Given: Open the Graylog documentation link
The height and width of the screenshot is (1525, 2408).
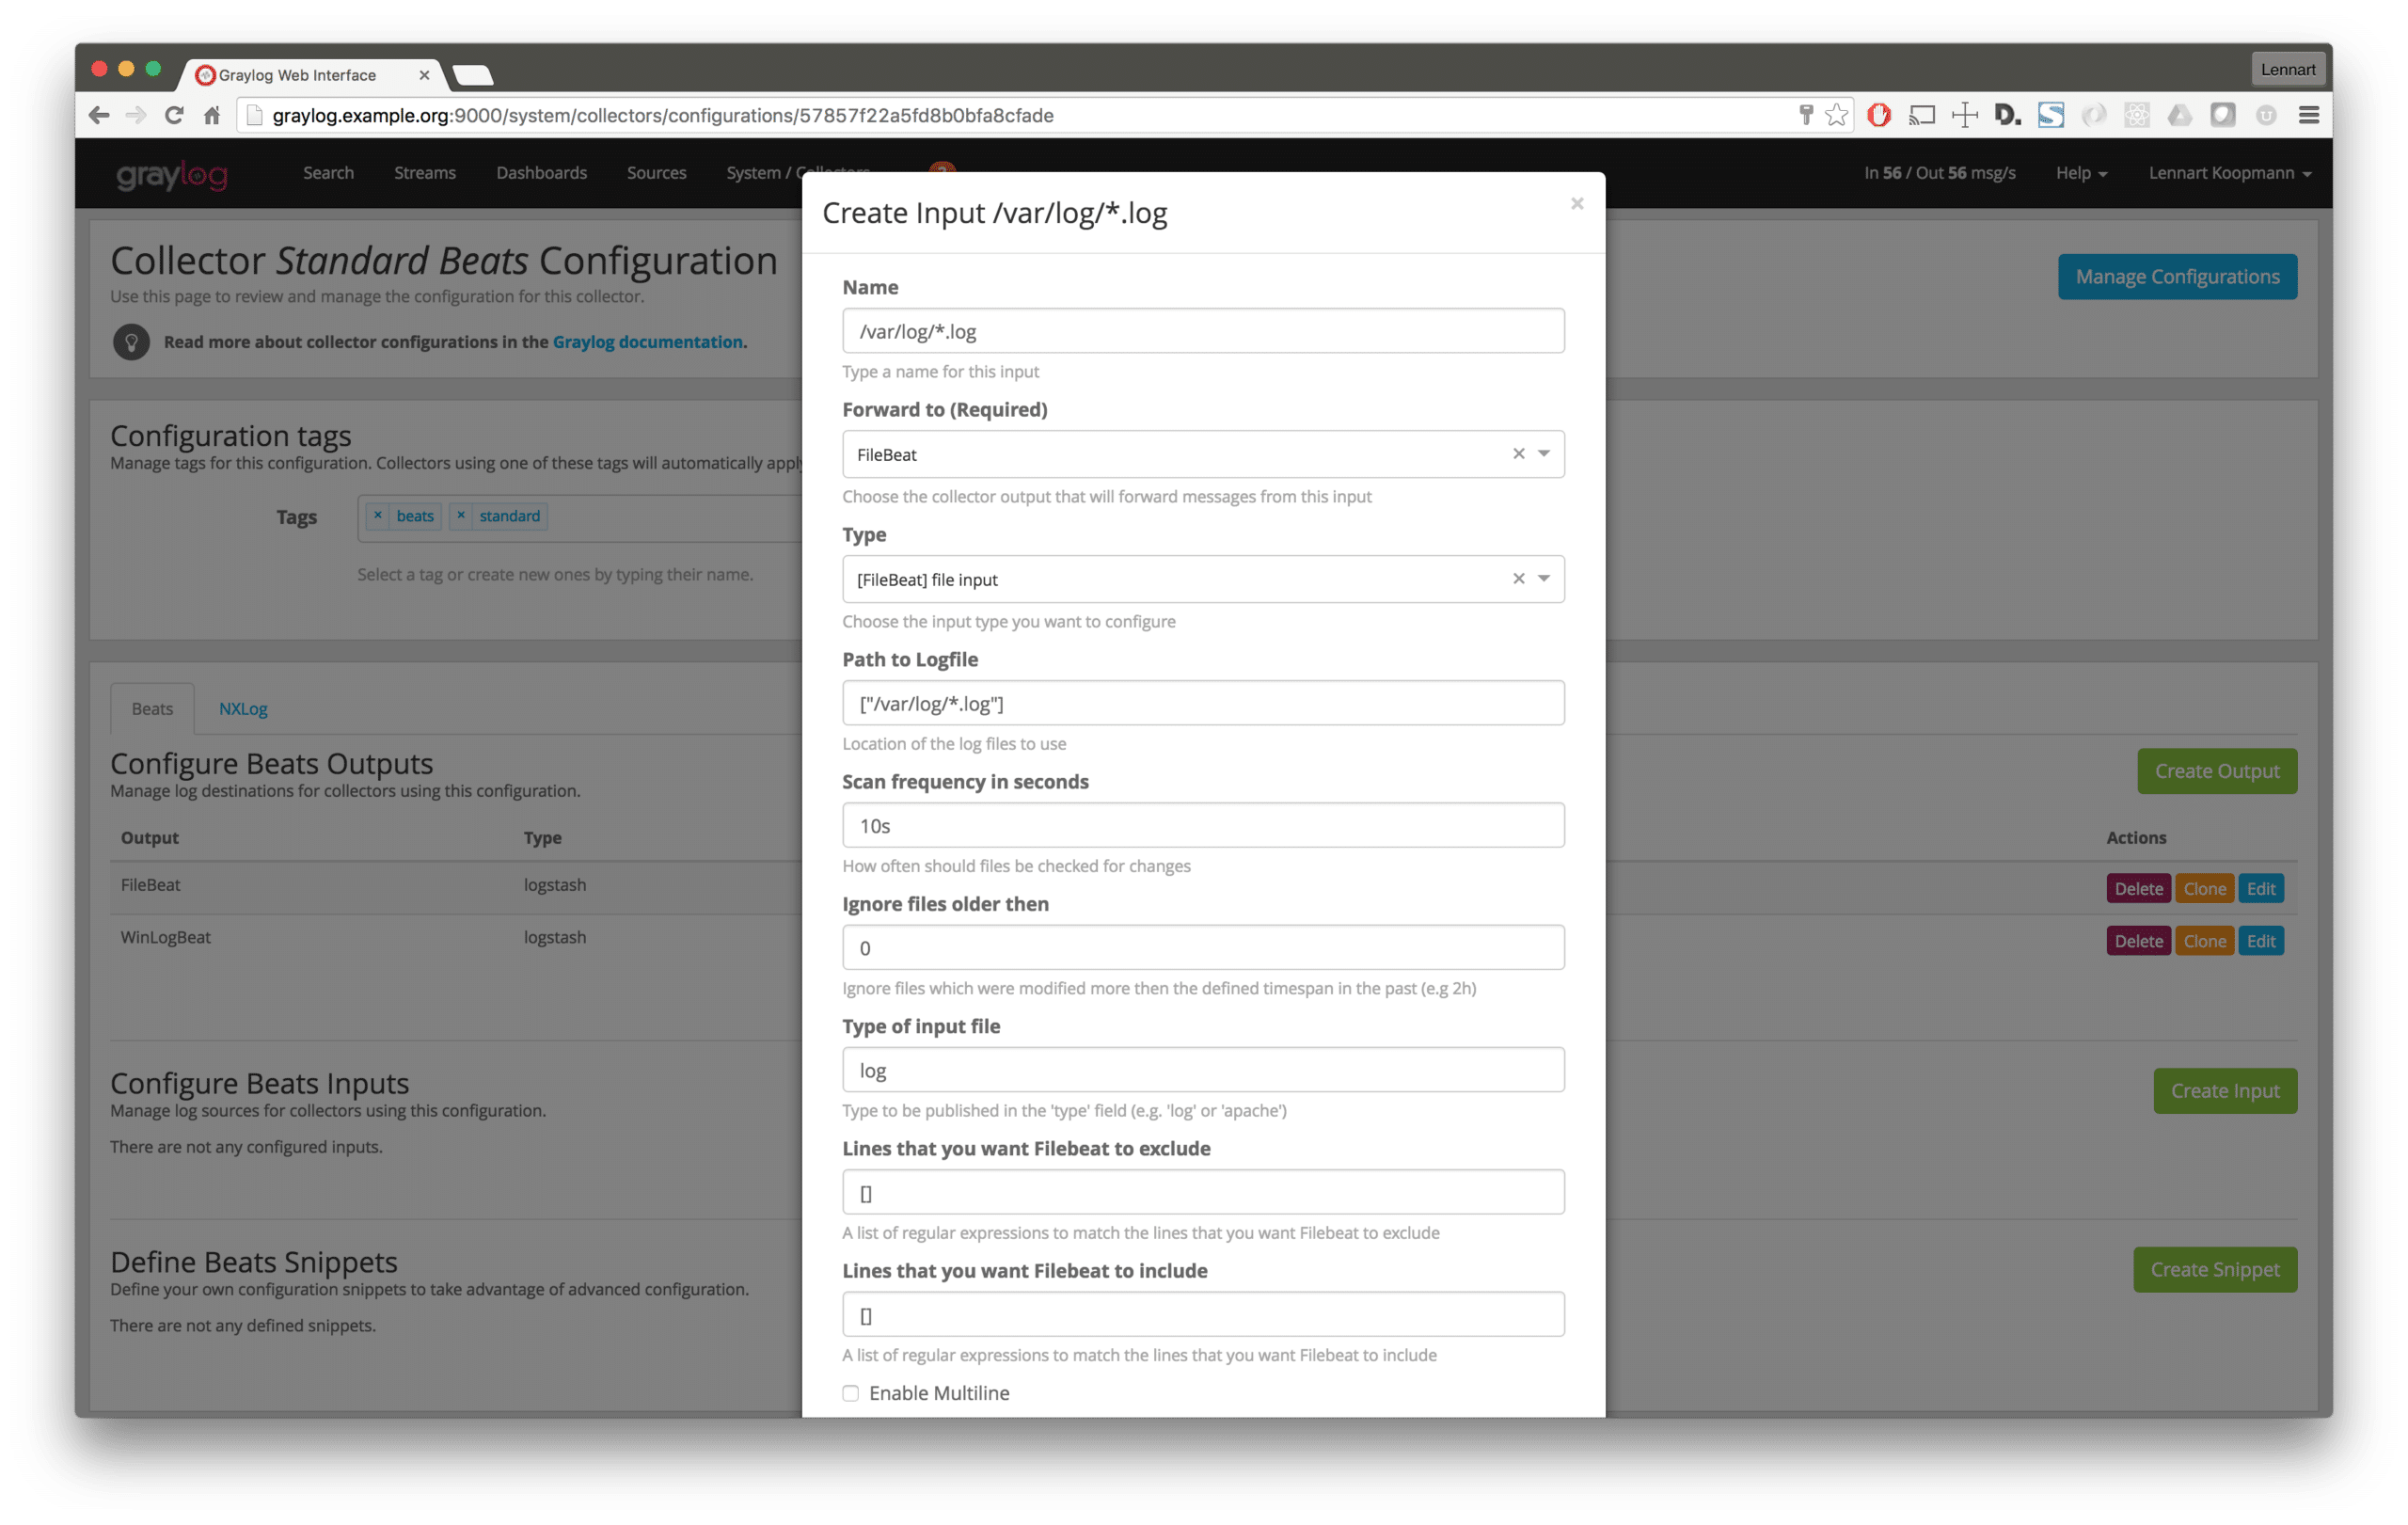Looking at the screenshot, I should pyautogui.click(x=647, y=342).
